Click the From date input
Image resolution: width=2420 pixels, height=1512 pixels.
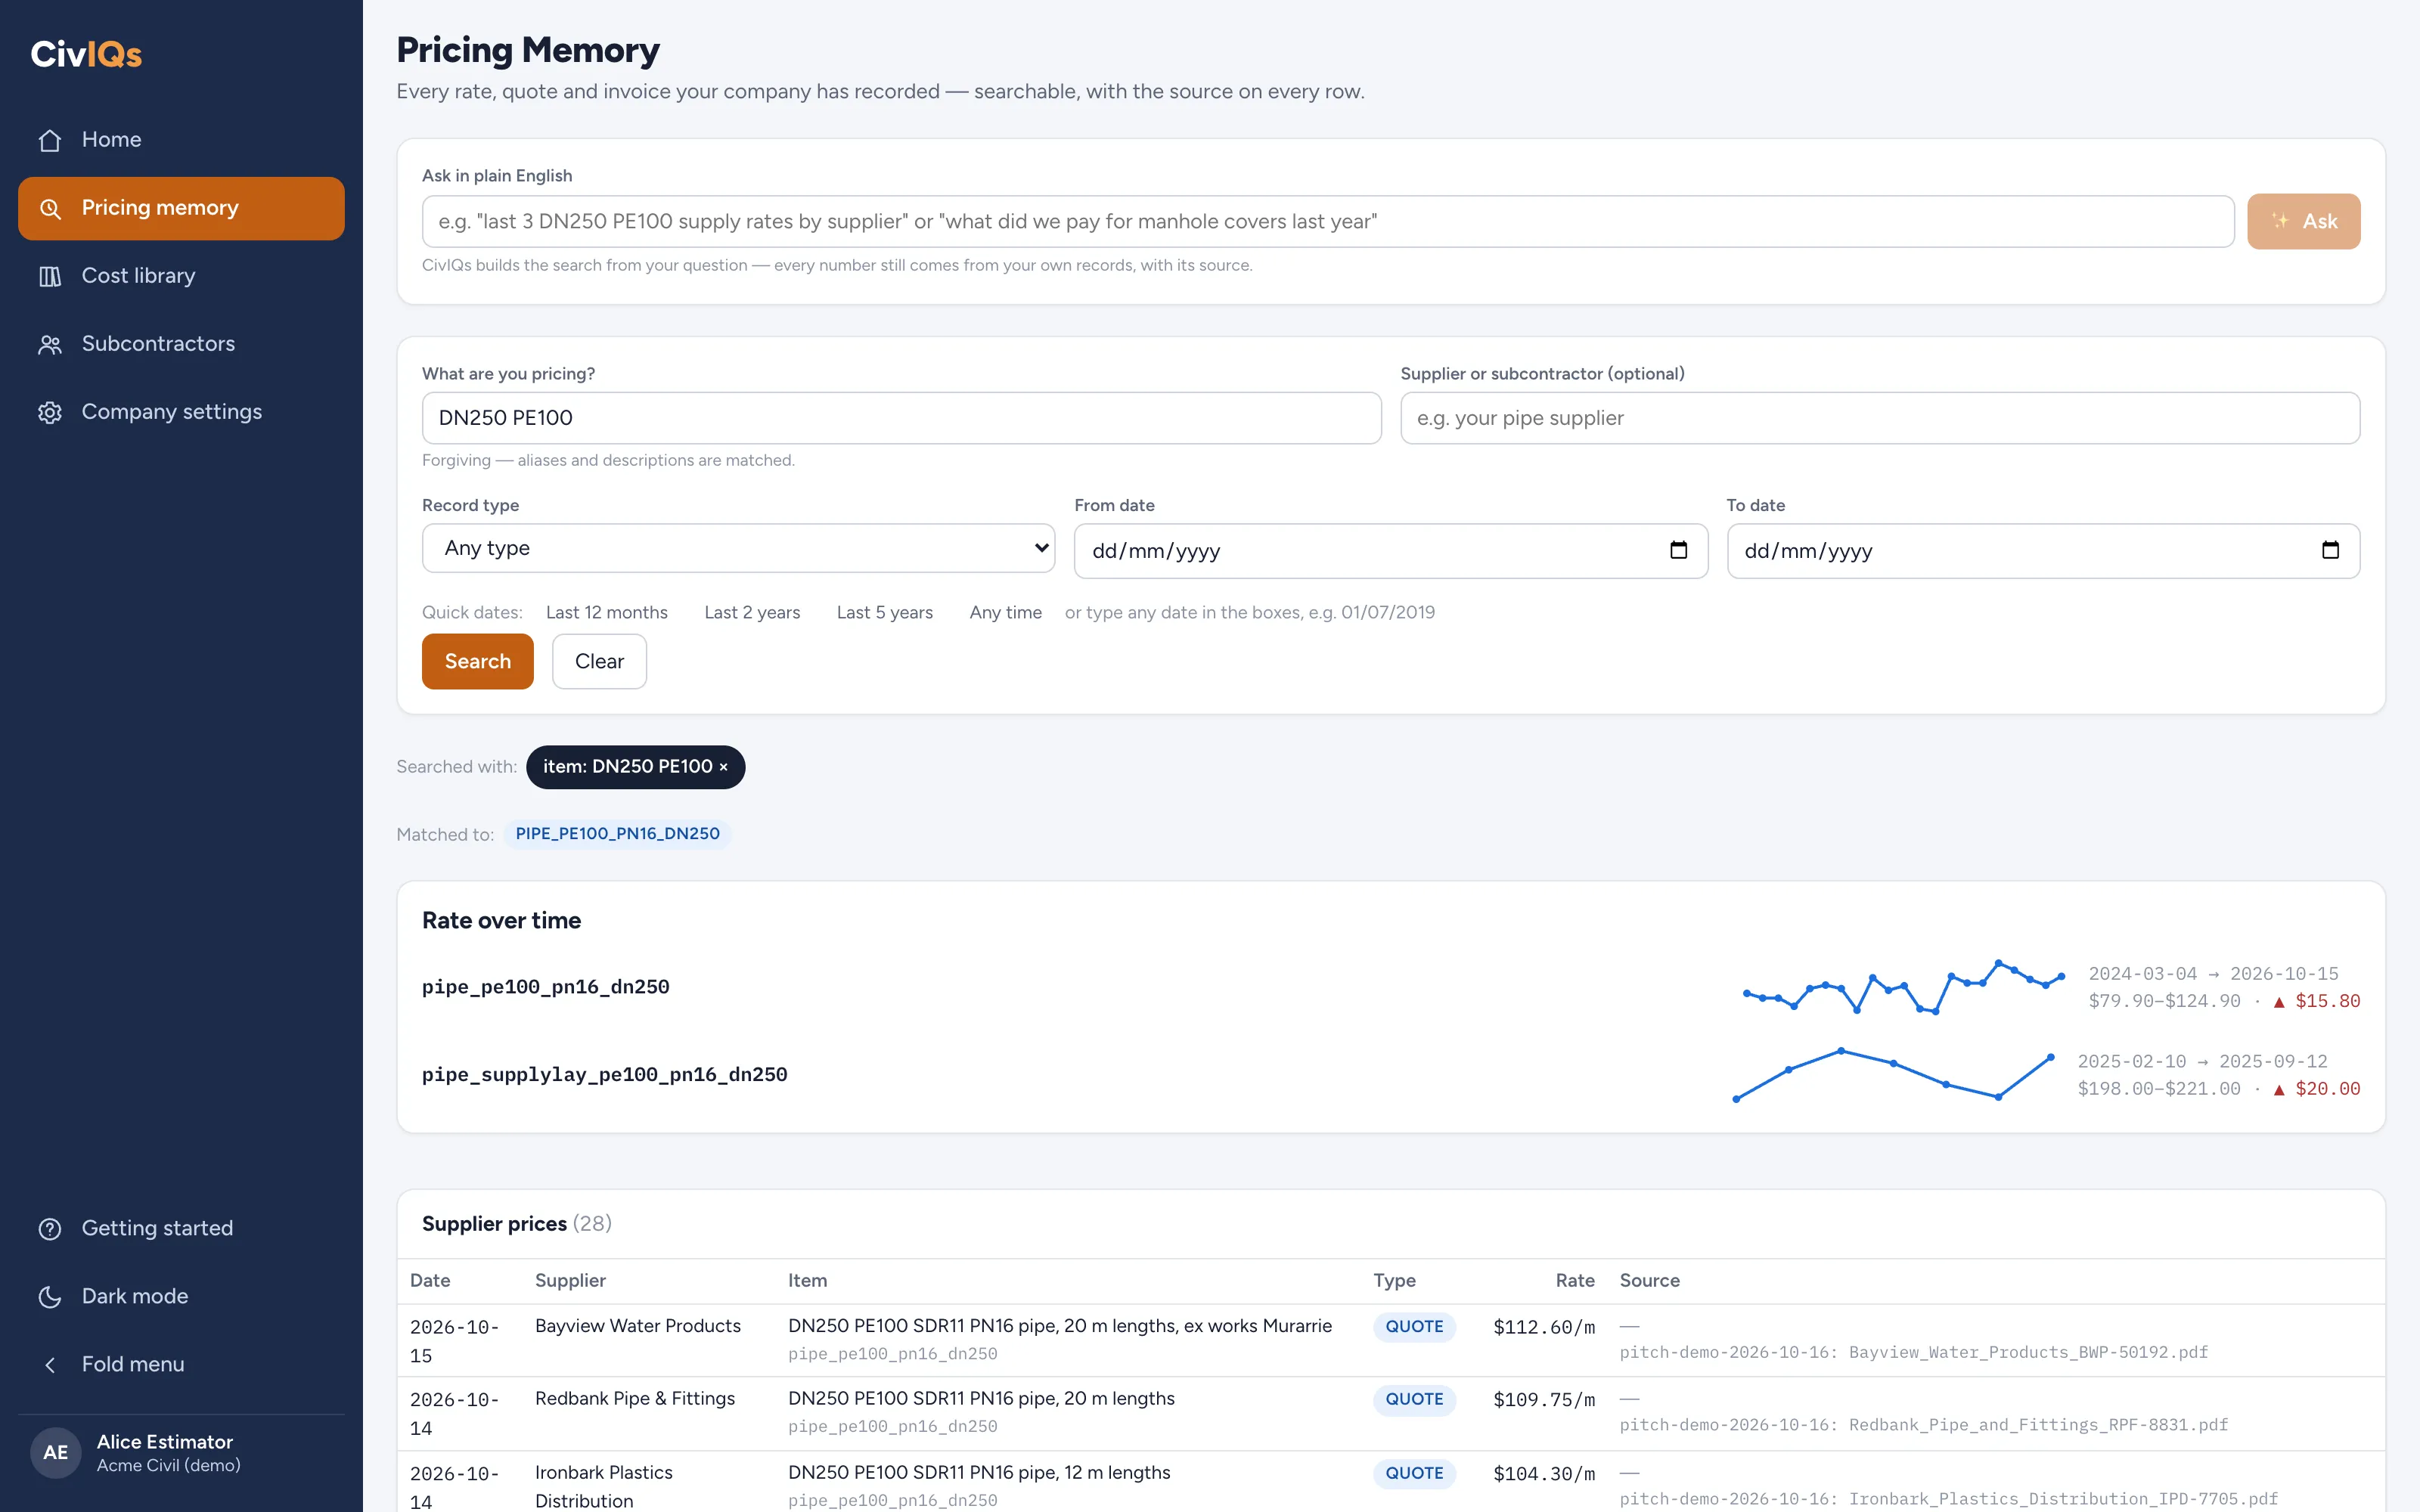(x=1390, y=551)
